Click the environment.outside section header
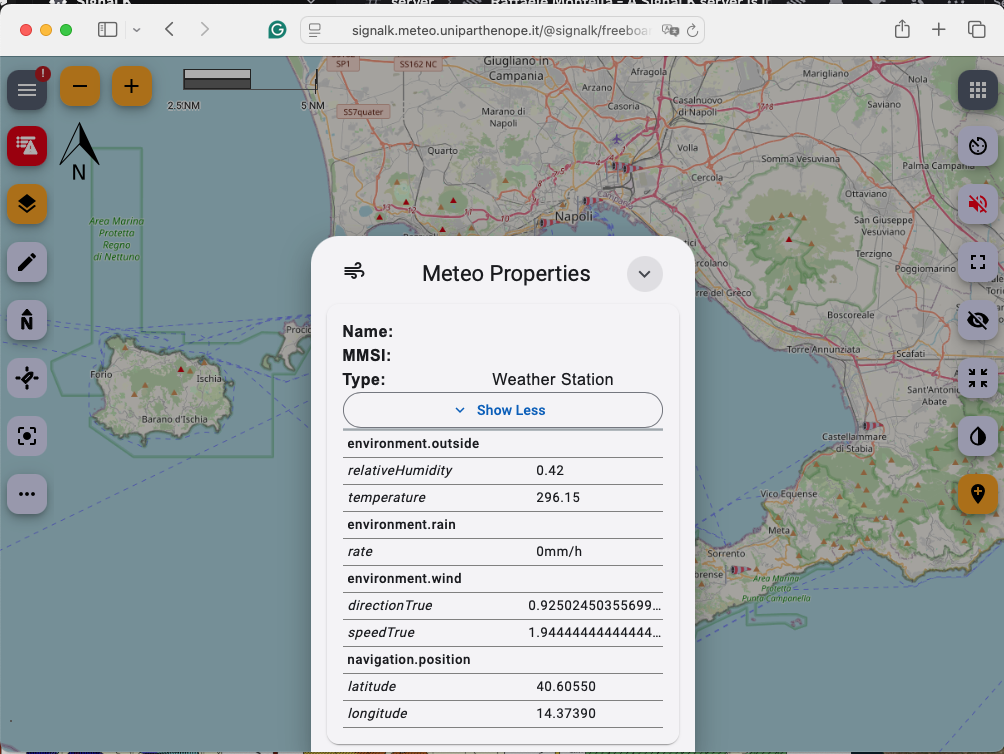 coord(413,444)
